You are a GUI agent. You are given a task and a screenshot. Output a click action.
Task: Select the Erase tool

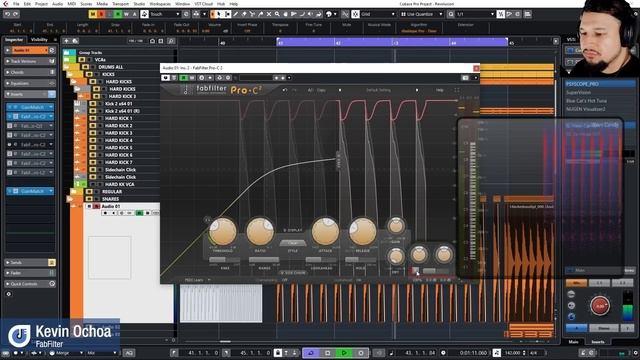(x=244, y=14)
